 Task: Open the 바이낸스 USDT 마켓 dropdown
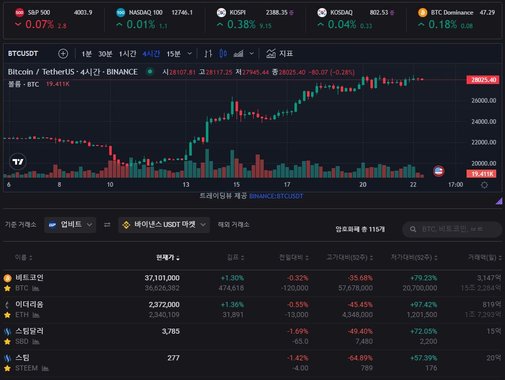[164, 225]
